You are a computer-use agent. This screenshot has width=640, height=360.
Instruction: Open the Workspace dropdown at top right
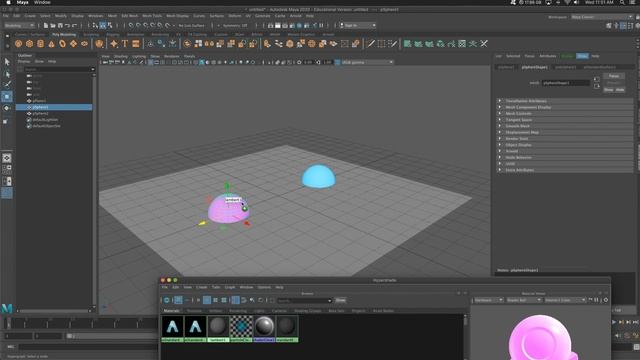(602, 17)
